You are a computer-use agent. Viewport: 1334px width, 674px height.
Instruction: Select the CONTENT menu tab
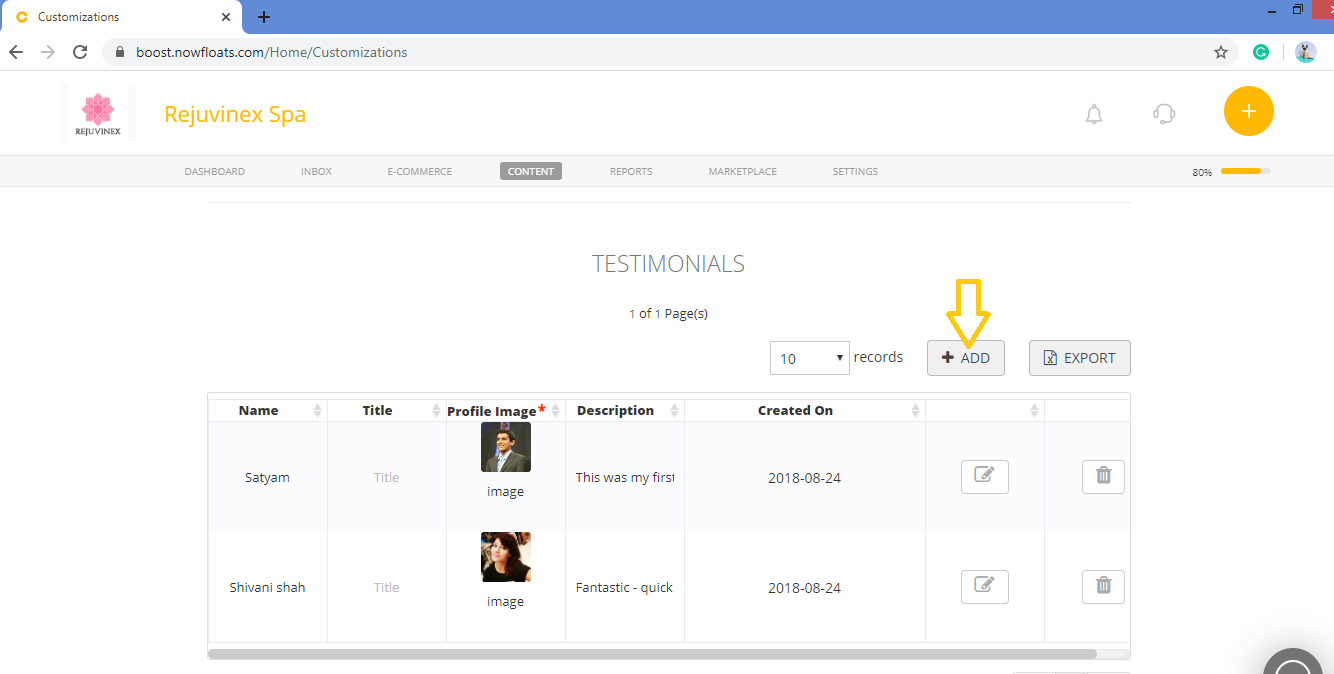coord(531,171)
